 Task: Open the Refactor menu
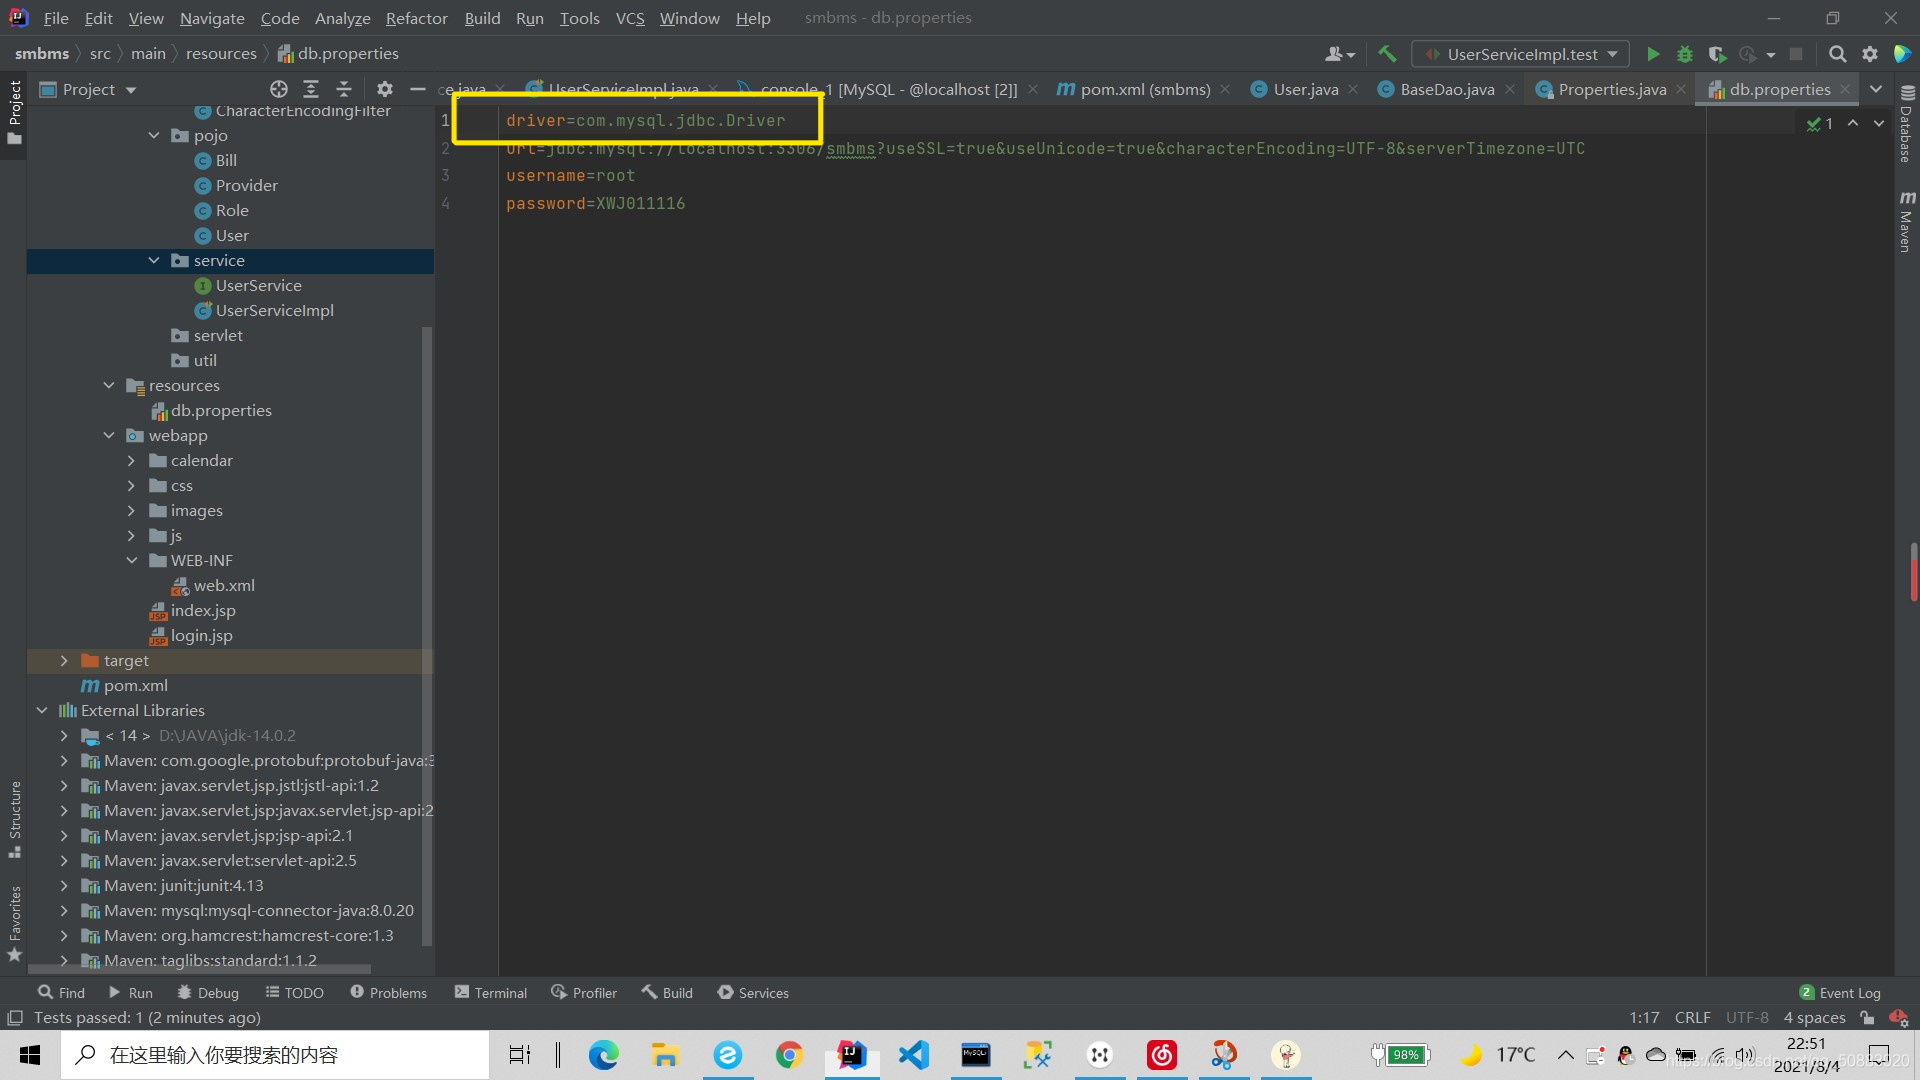pyautogui.click(x=416, y=18)
